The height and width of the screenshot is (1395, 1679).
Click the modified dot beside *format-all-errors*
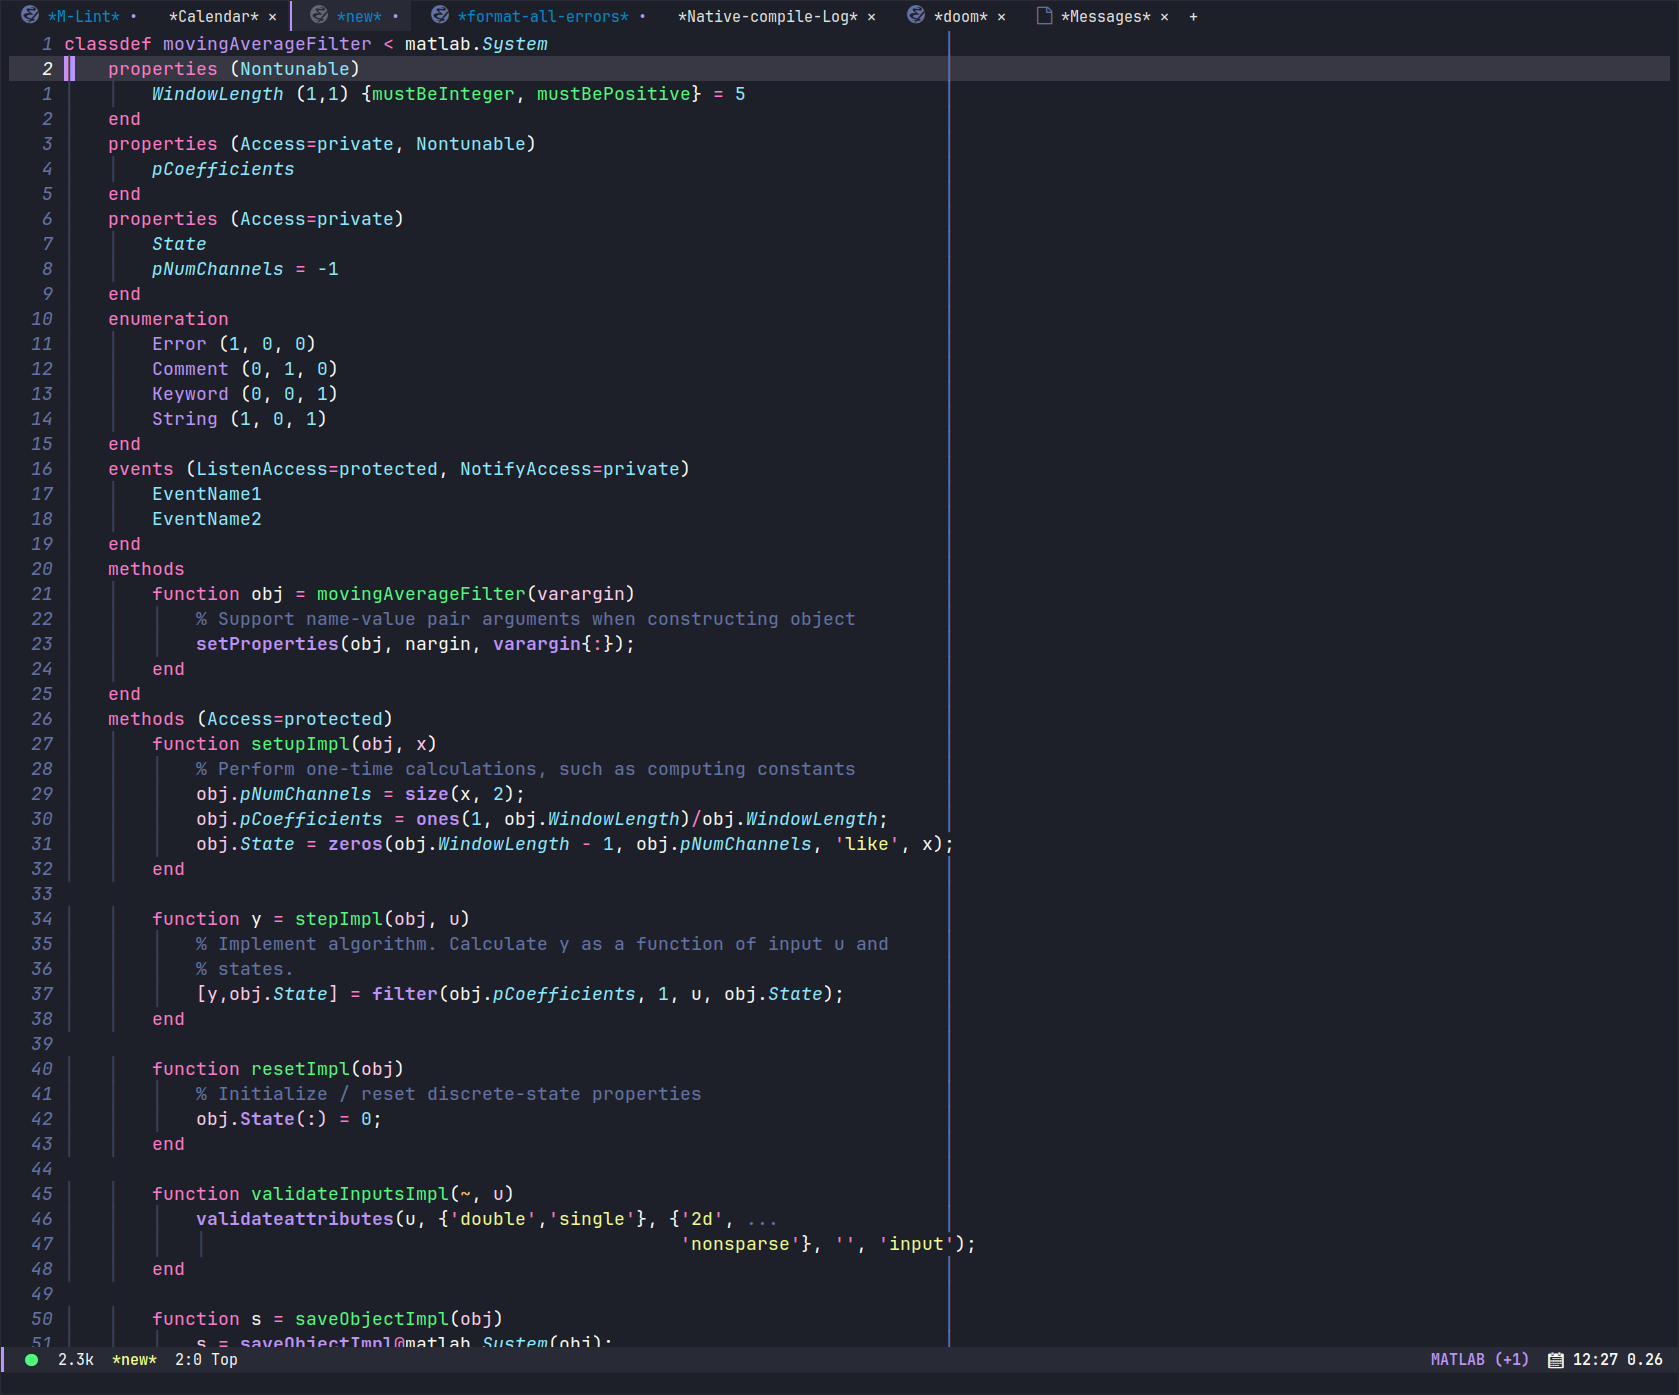tap(644, 16)
